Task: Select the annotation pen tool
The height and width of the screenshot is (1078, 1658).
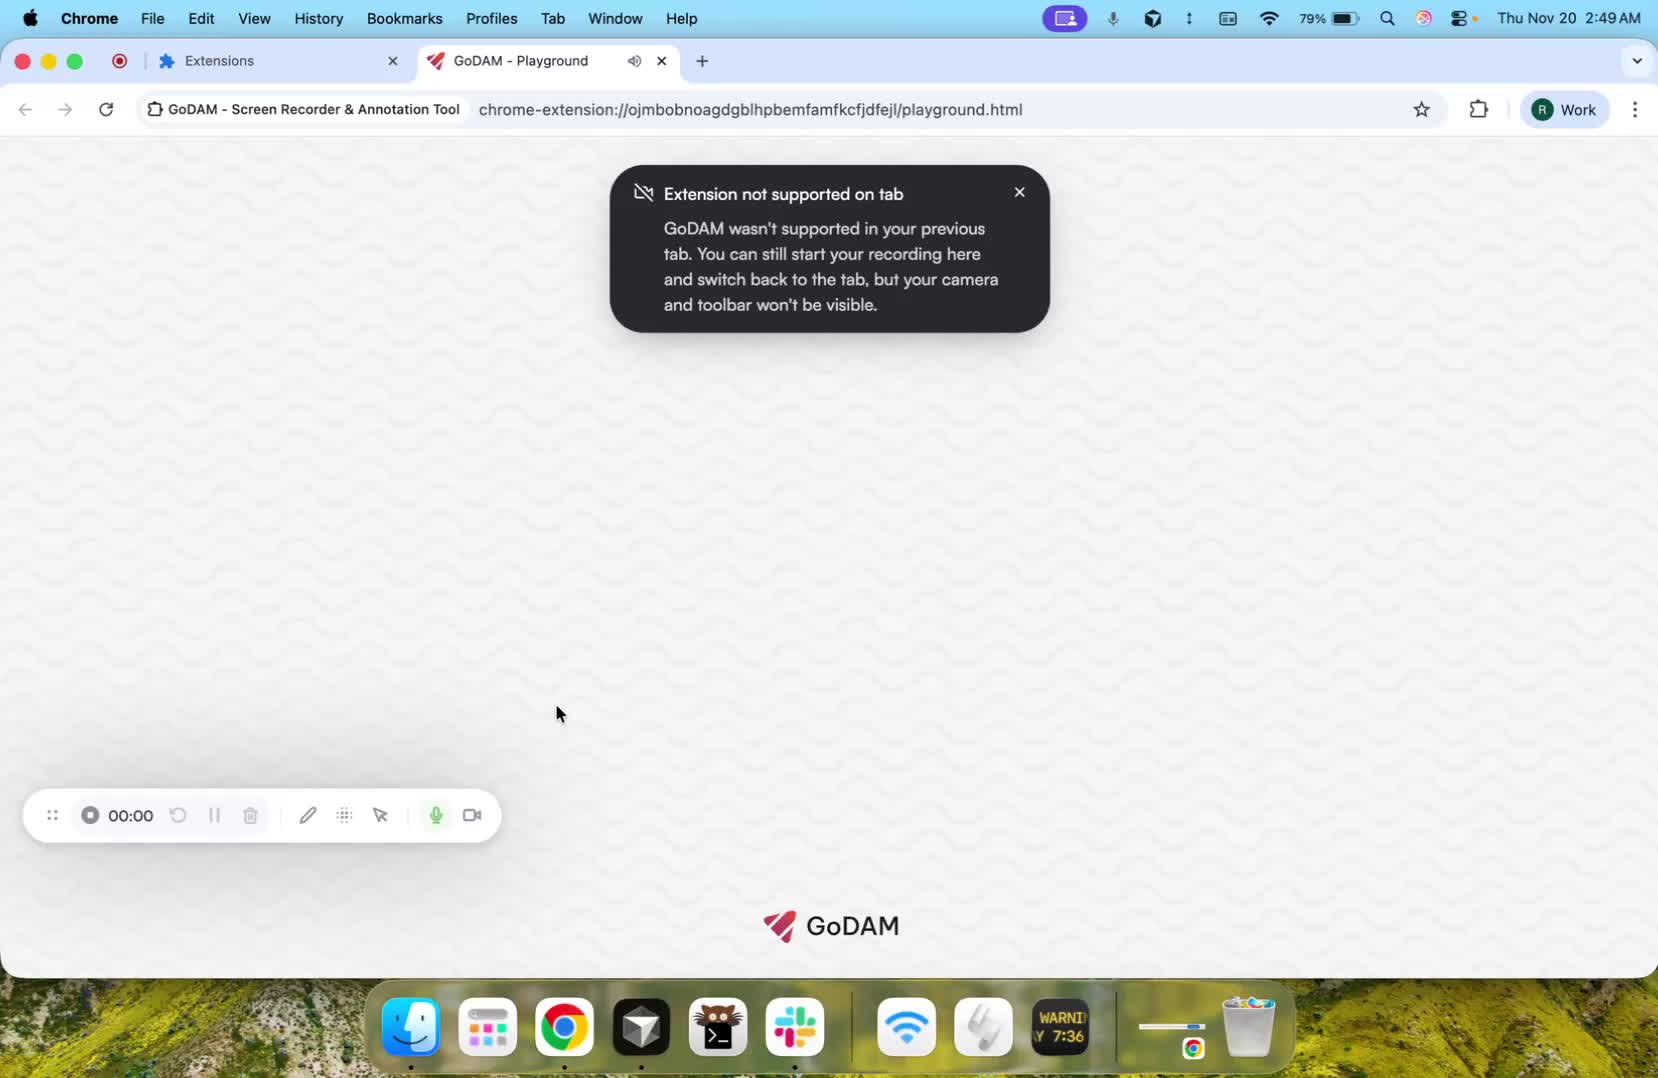Action: [x=307, y=815]
